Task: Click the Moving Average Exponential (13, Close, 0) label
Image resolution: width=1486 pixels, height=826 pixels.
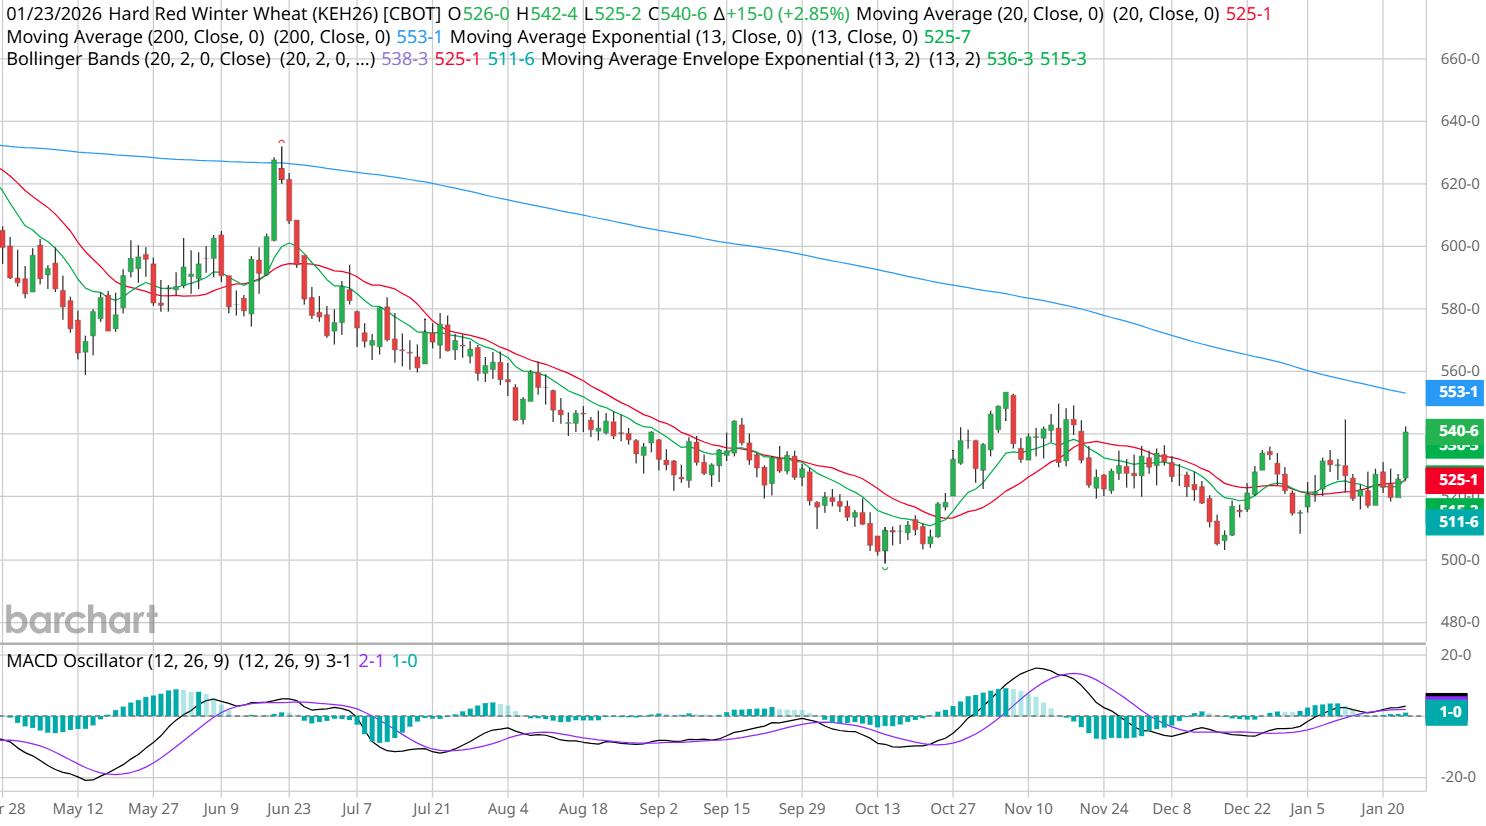Action: (x=625, y=37)
